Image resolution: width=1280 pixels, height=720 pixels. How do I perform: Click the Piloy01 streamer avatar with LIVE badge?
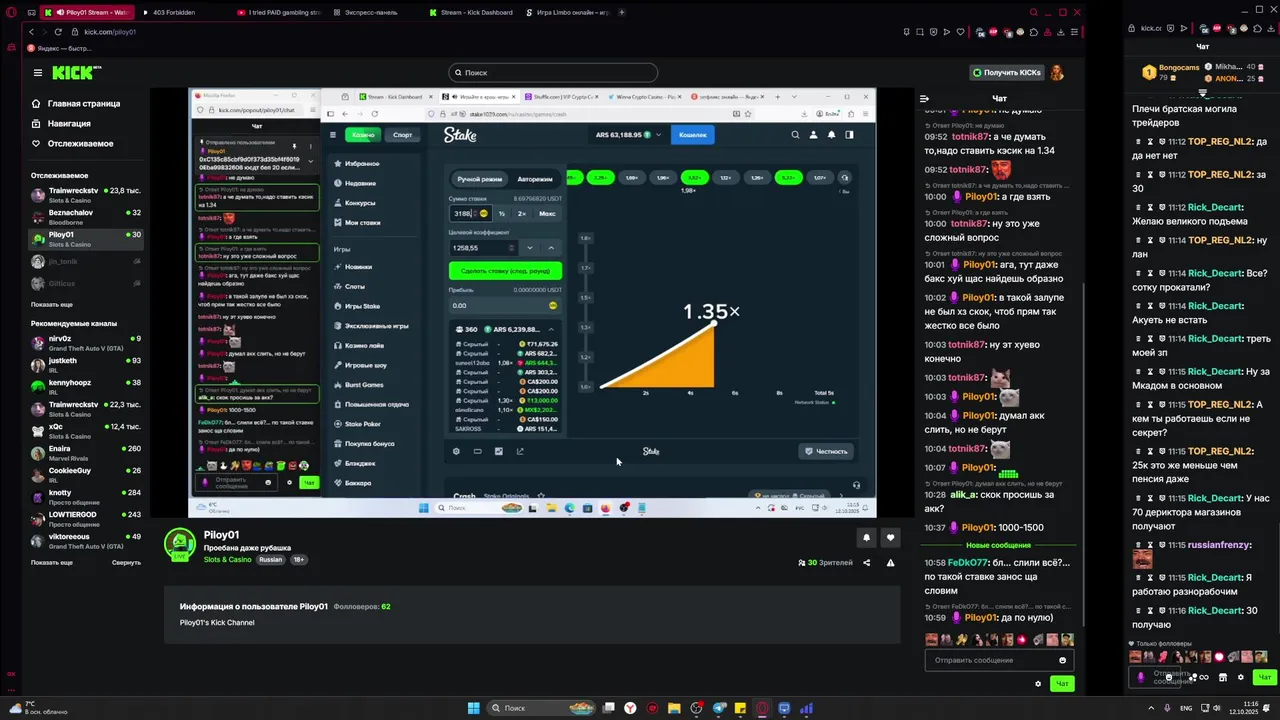click(x=180, y=545)
